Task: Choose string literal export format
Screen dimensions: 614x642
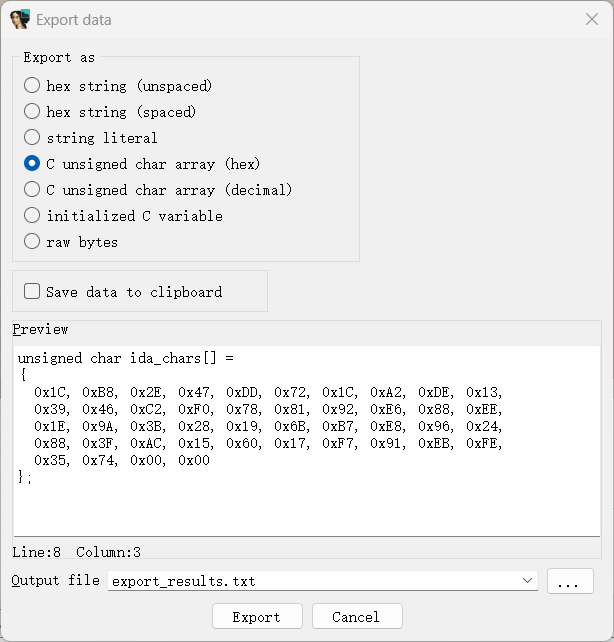Action: click(x=32, y=138)
